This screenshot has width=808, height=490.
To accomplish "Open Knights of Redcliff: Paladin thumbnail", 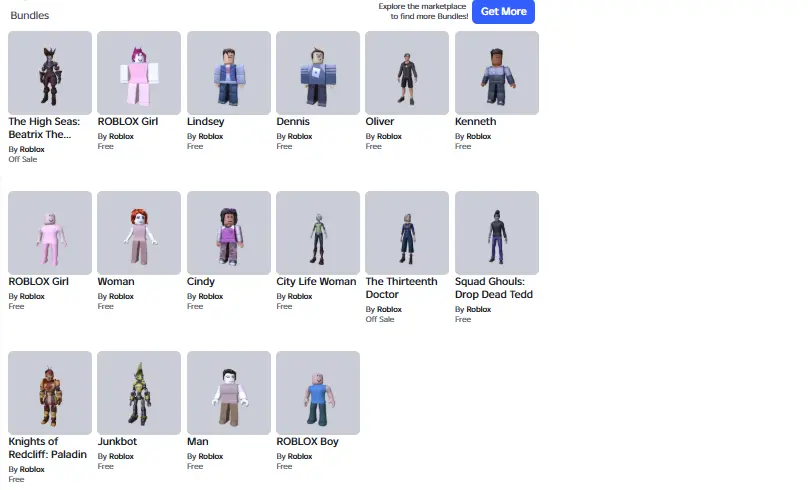I will tap(50, 393).
